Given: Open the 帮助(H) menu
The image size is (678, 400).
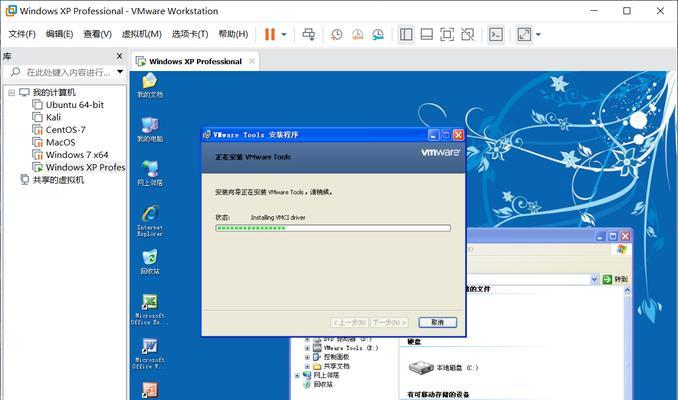Looking at the screenshot, I should coord(233,34).
